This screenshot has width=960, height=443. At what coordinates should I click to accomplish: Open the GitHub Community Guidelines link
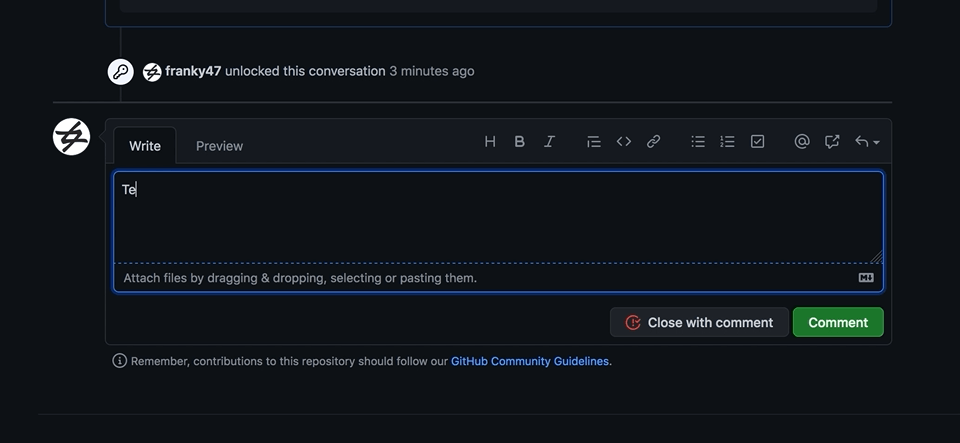(530, 362)
